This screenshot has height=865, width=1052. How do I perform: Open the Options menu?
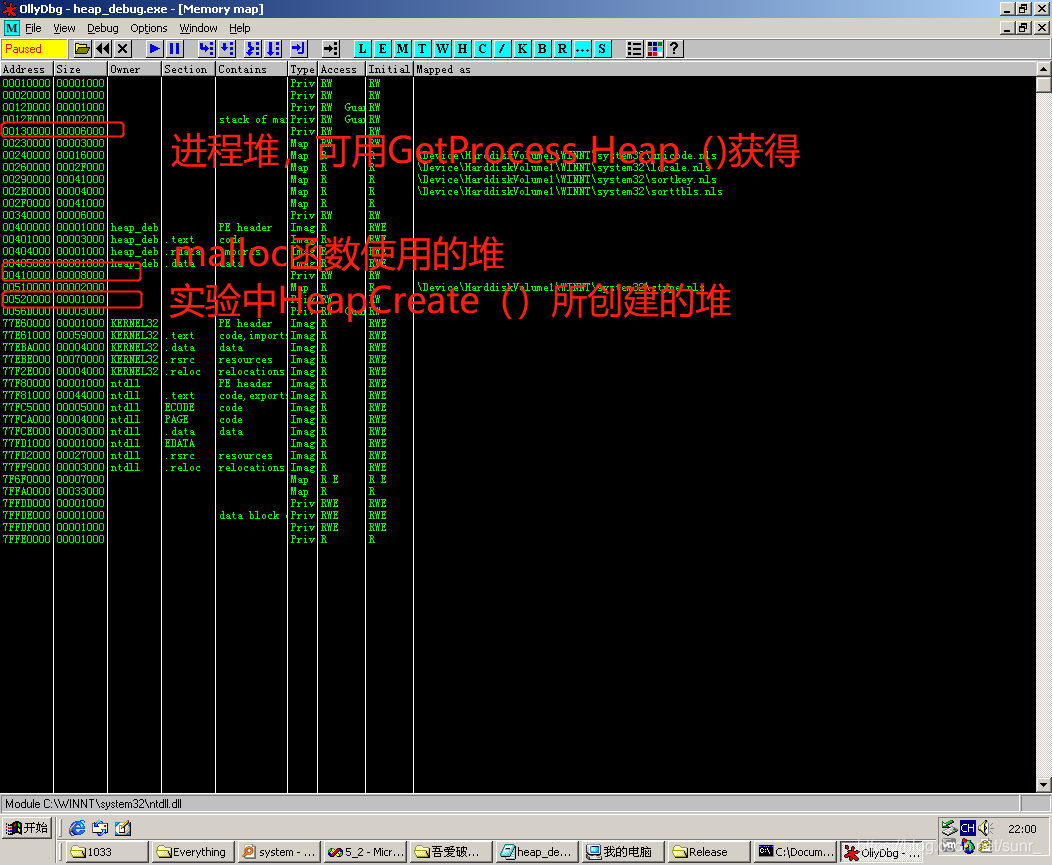click(x=149, y=28)
